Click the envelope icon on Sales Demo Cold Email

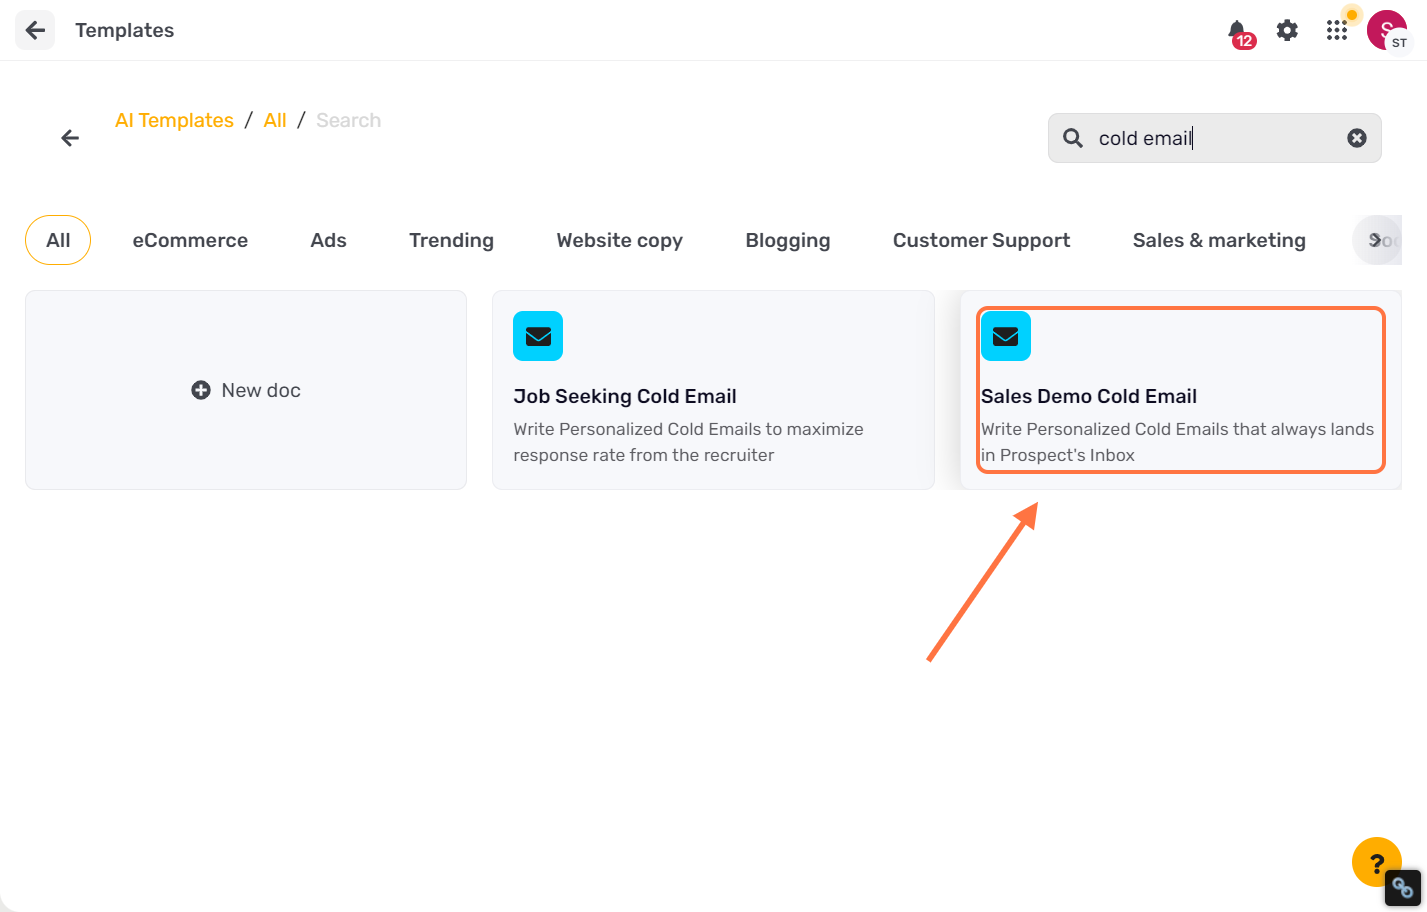tap(1006, 336)
